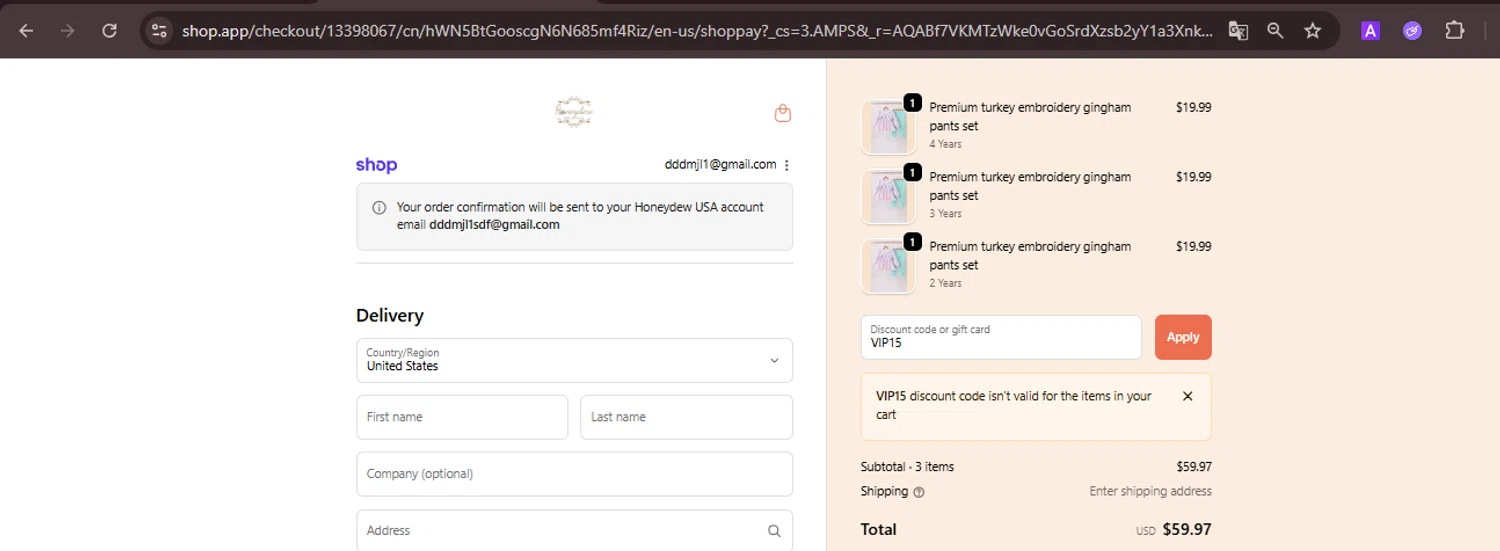Click the dddmjl1@gmail.com account email
Image resolution: width=1500 pixels, height=551 pixels.
720,164
